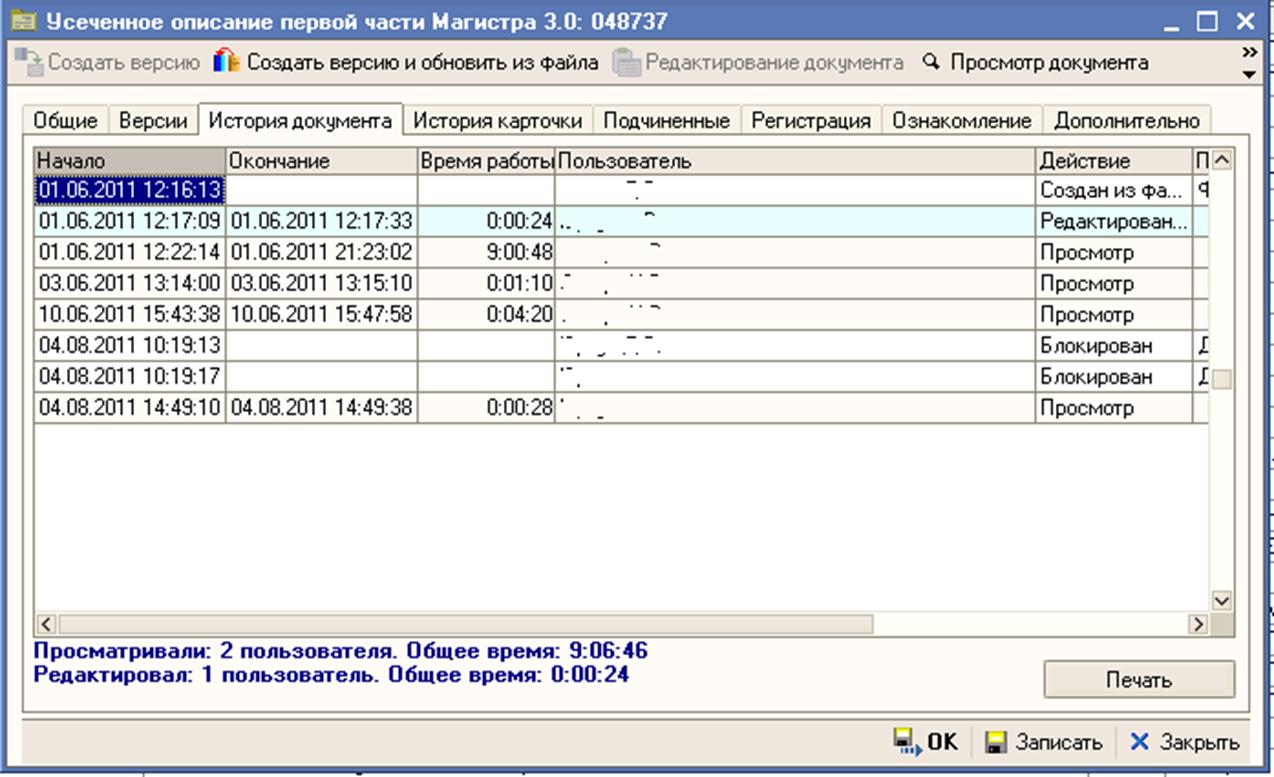Open the Версии tab
This screenshot has height=777, width=1274.
click(153, 121)
